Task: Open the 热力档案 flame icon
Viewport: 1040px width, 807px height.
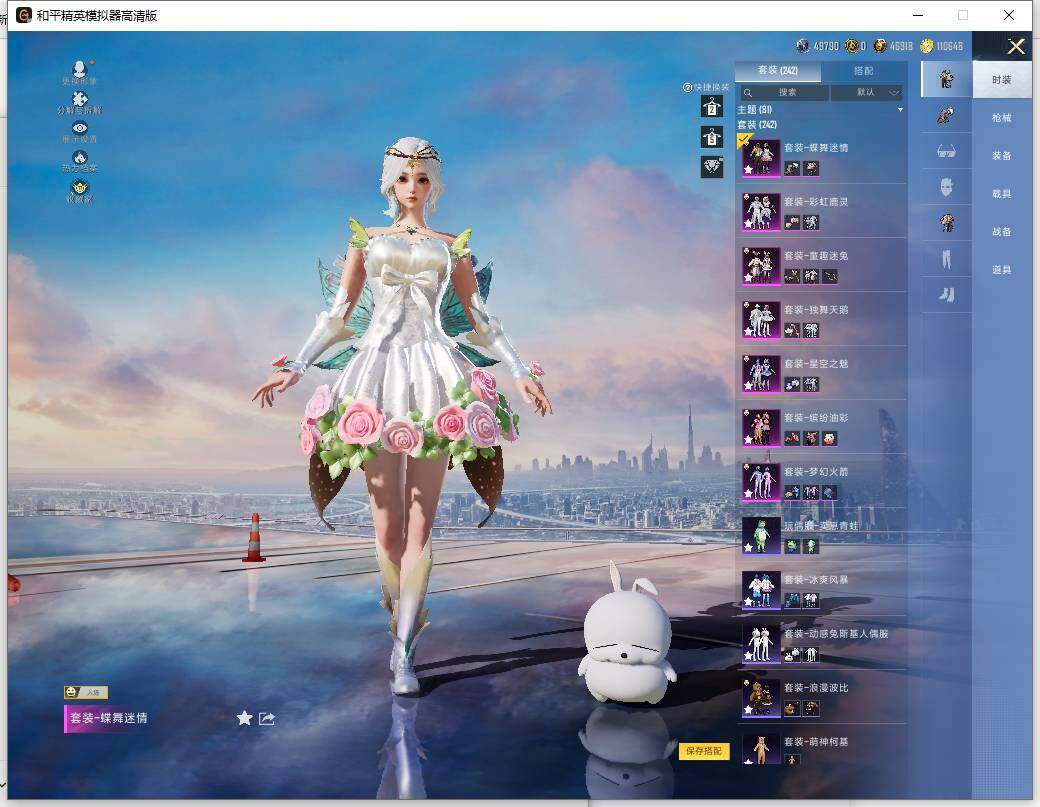Action: 80,158
